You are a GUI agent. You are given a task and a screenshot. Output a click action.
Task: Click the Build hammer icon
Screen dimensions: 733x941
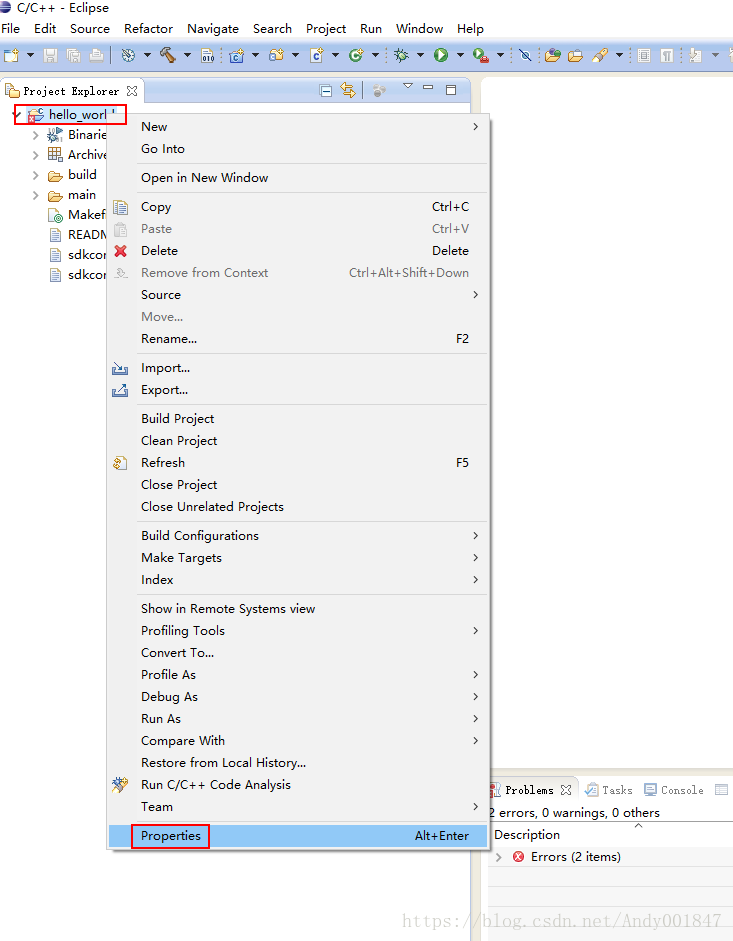pyautogui.click(x=167, y=56)
